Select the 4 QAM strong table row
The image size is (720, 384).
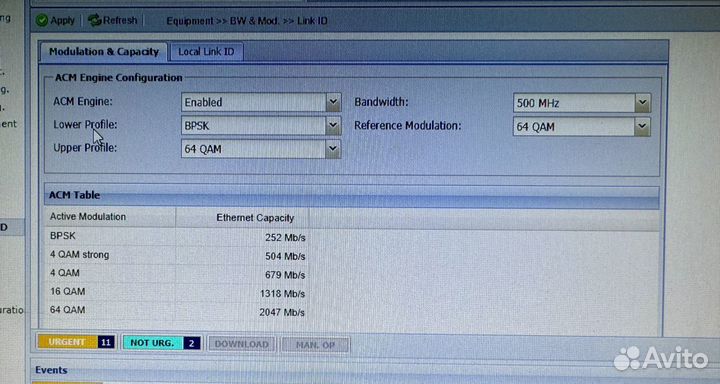coord(177,255)
